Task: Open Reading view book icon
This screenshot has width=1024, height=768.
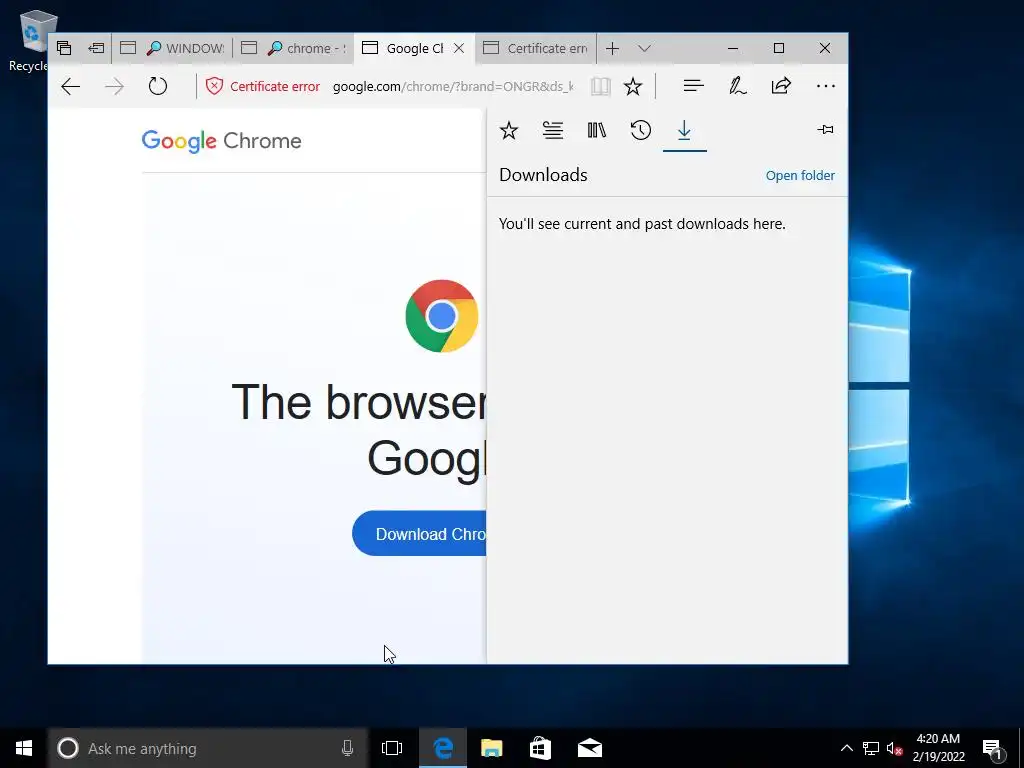Action: (x=600, y=86)
